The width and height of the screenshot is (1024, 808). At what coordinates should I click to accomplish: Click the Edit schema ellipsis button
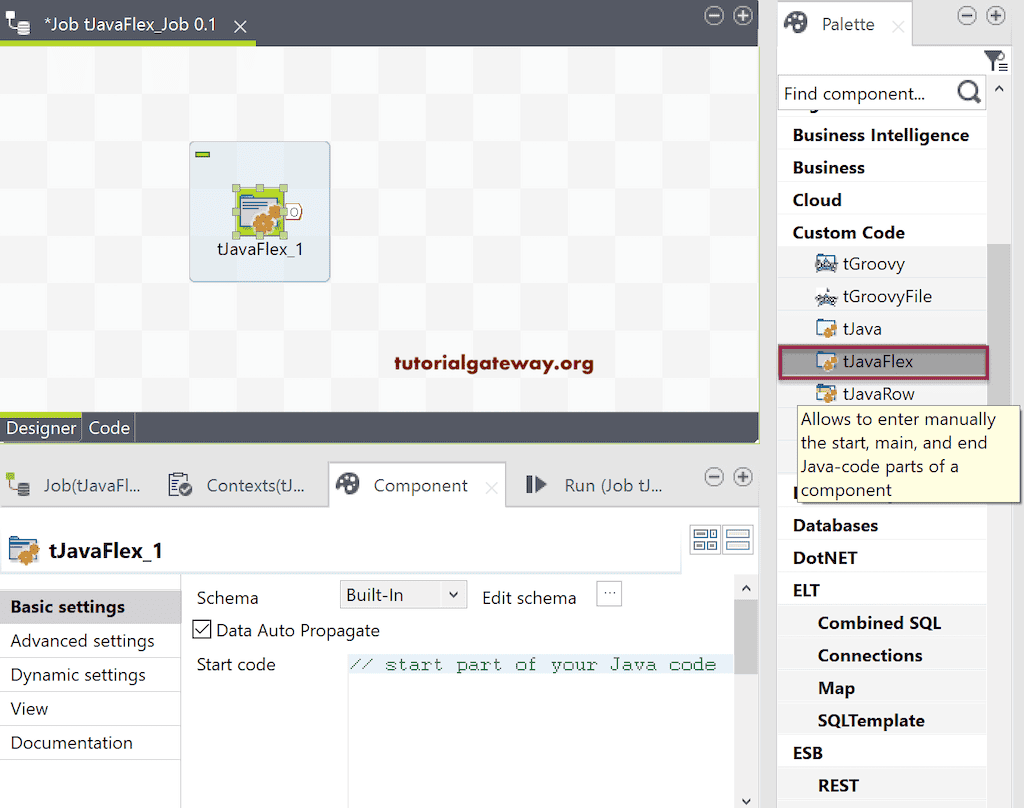(608, 596)
